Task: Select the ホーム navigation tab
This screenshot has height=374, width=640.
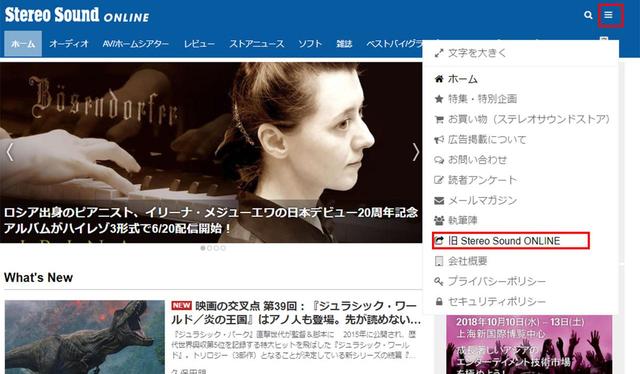Action: click(23, 43)
